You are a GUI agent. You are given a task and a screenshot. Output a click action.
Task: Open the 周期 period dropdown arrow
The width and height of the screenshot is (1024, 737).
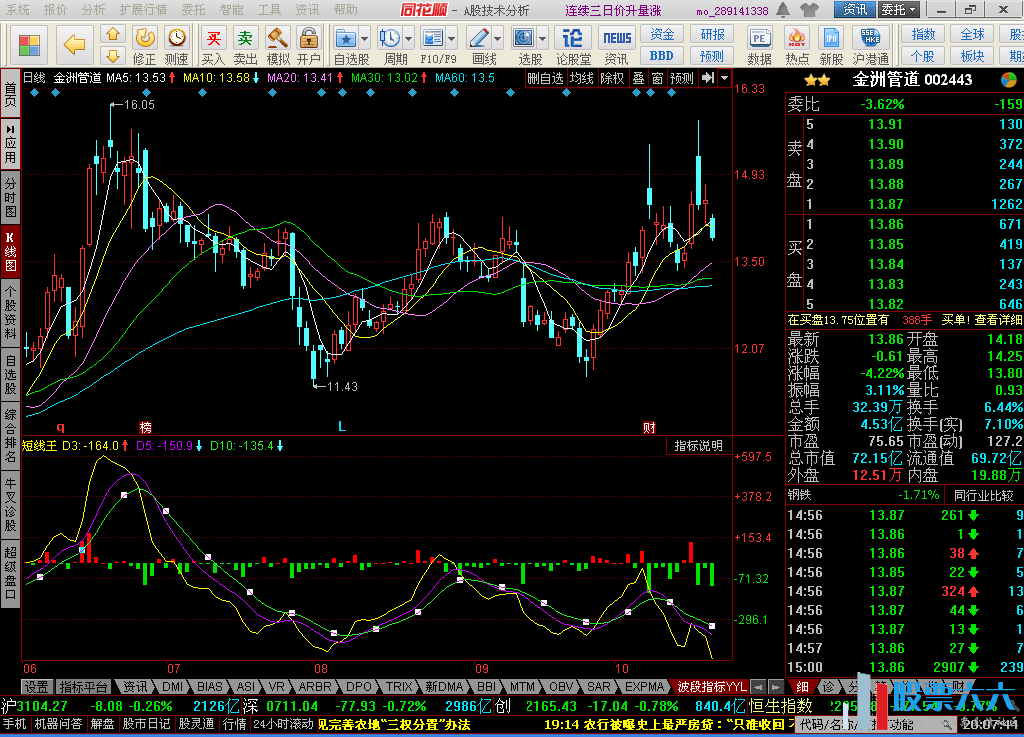tap(409, 39)
